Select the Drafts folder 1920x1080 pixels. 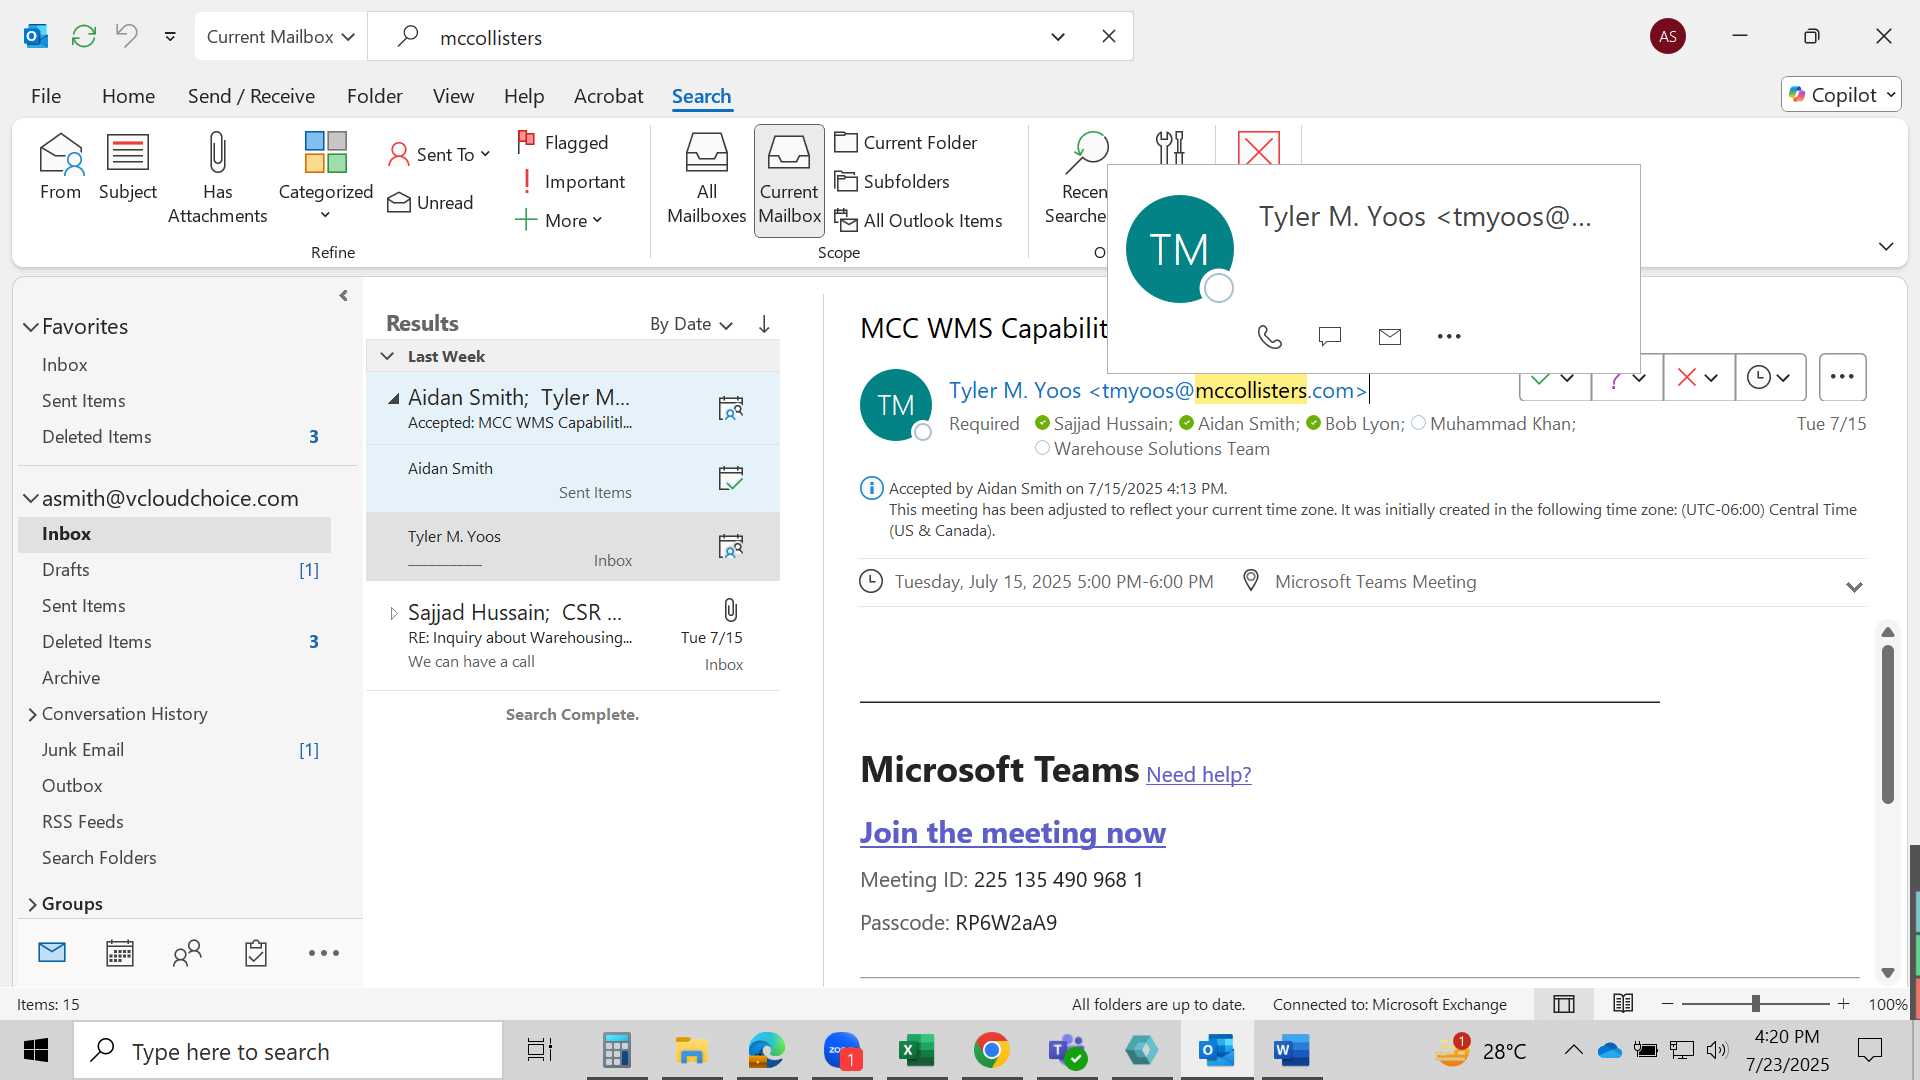point(174,570)
